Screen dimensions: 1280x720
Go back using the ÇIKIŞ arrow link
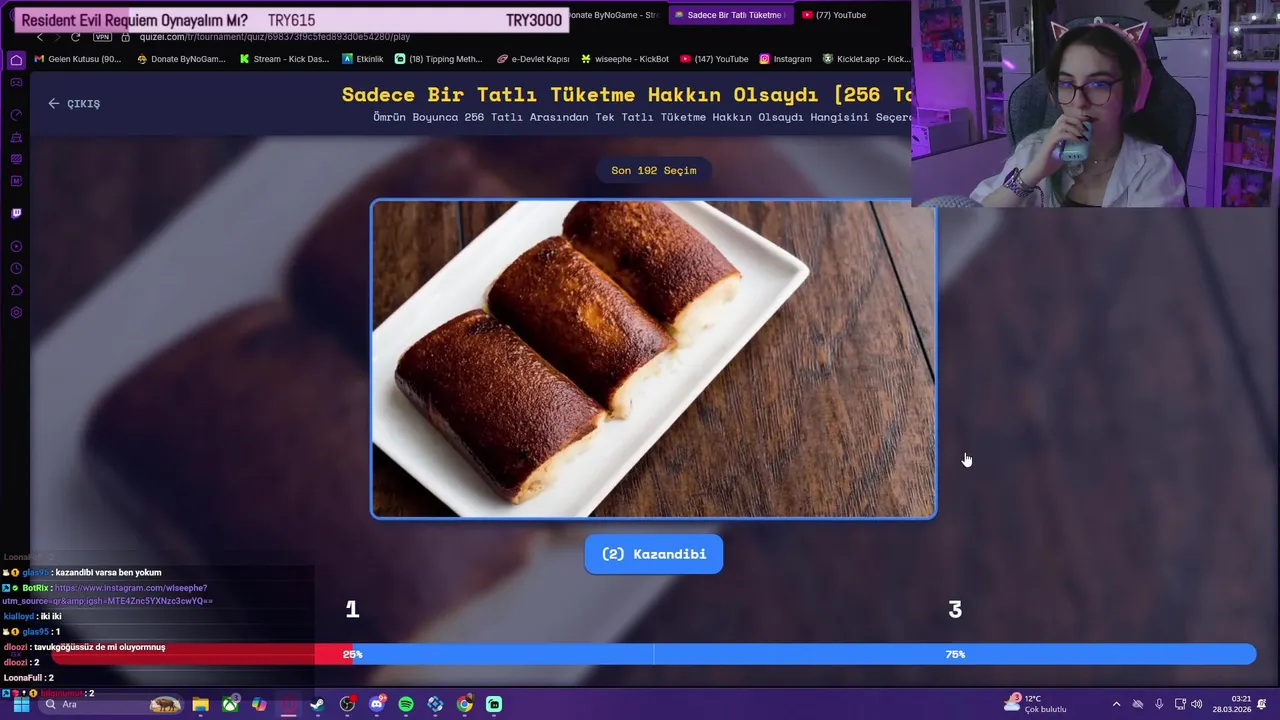coord(74,103)
